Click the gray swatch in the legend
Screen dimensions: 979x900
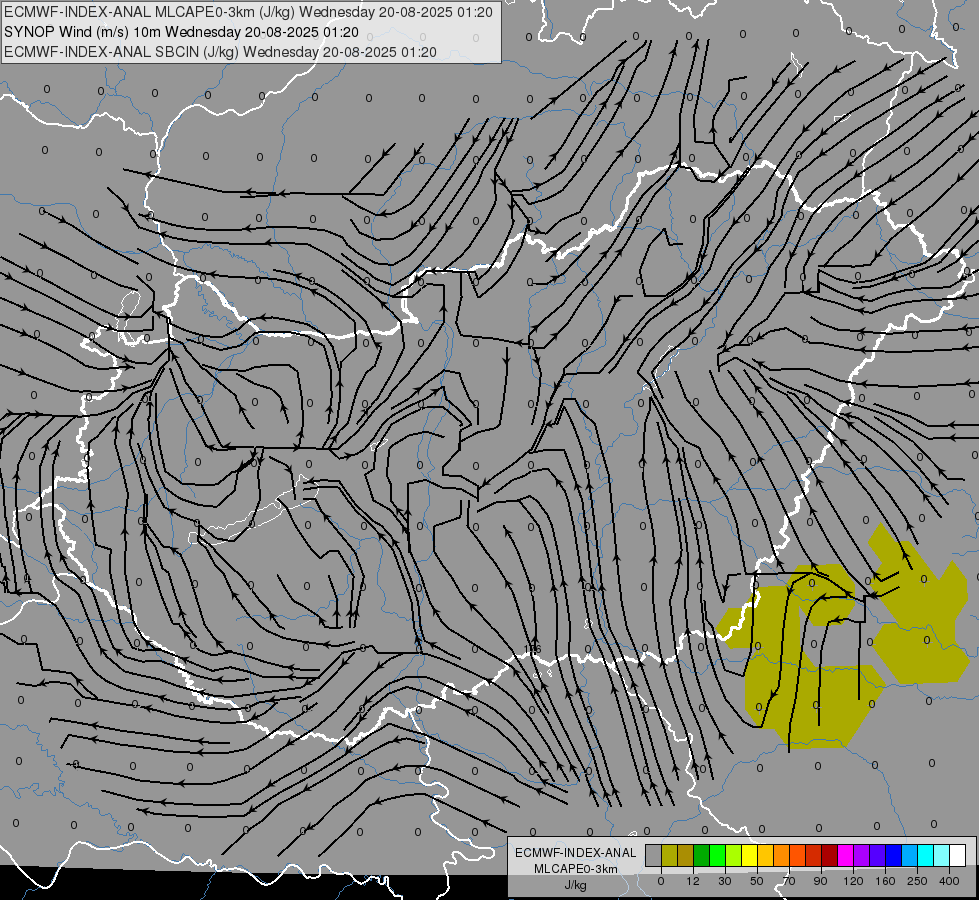(x=654, y=855)
